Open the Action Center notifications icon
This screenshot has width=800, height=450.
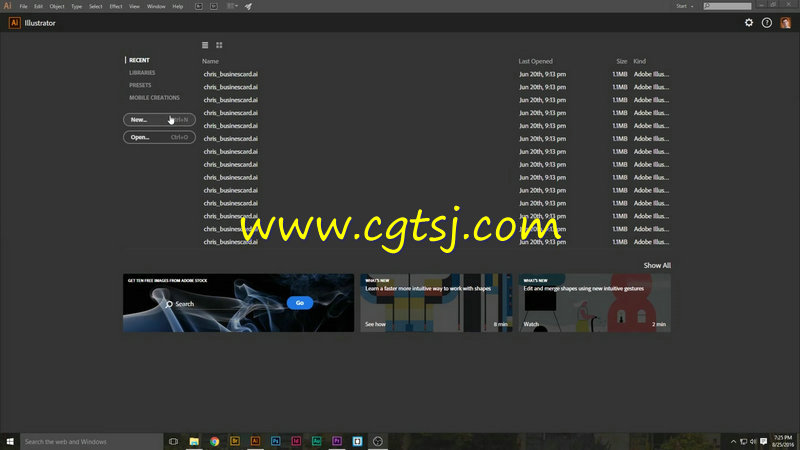coord(763,442)
